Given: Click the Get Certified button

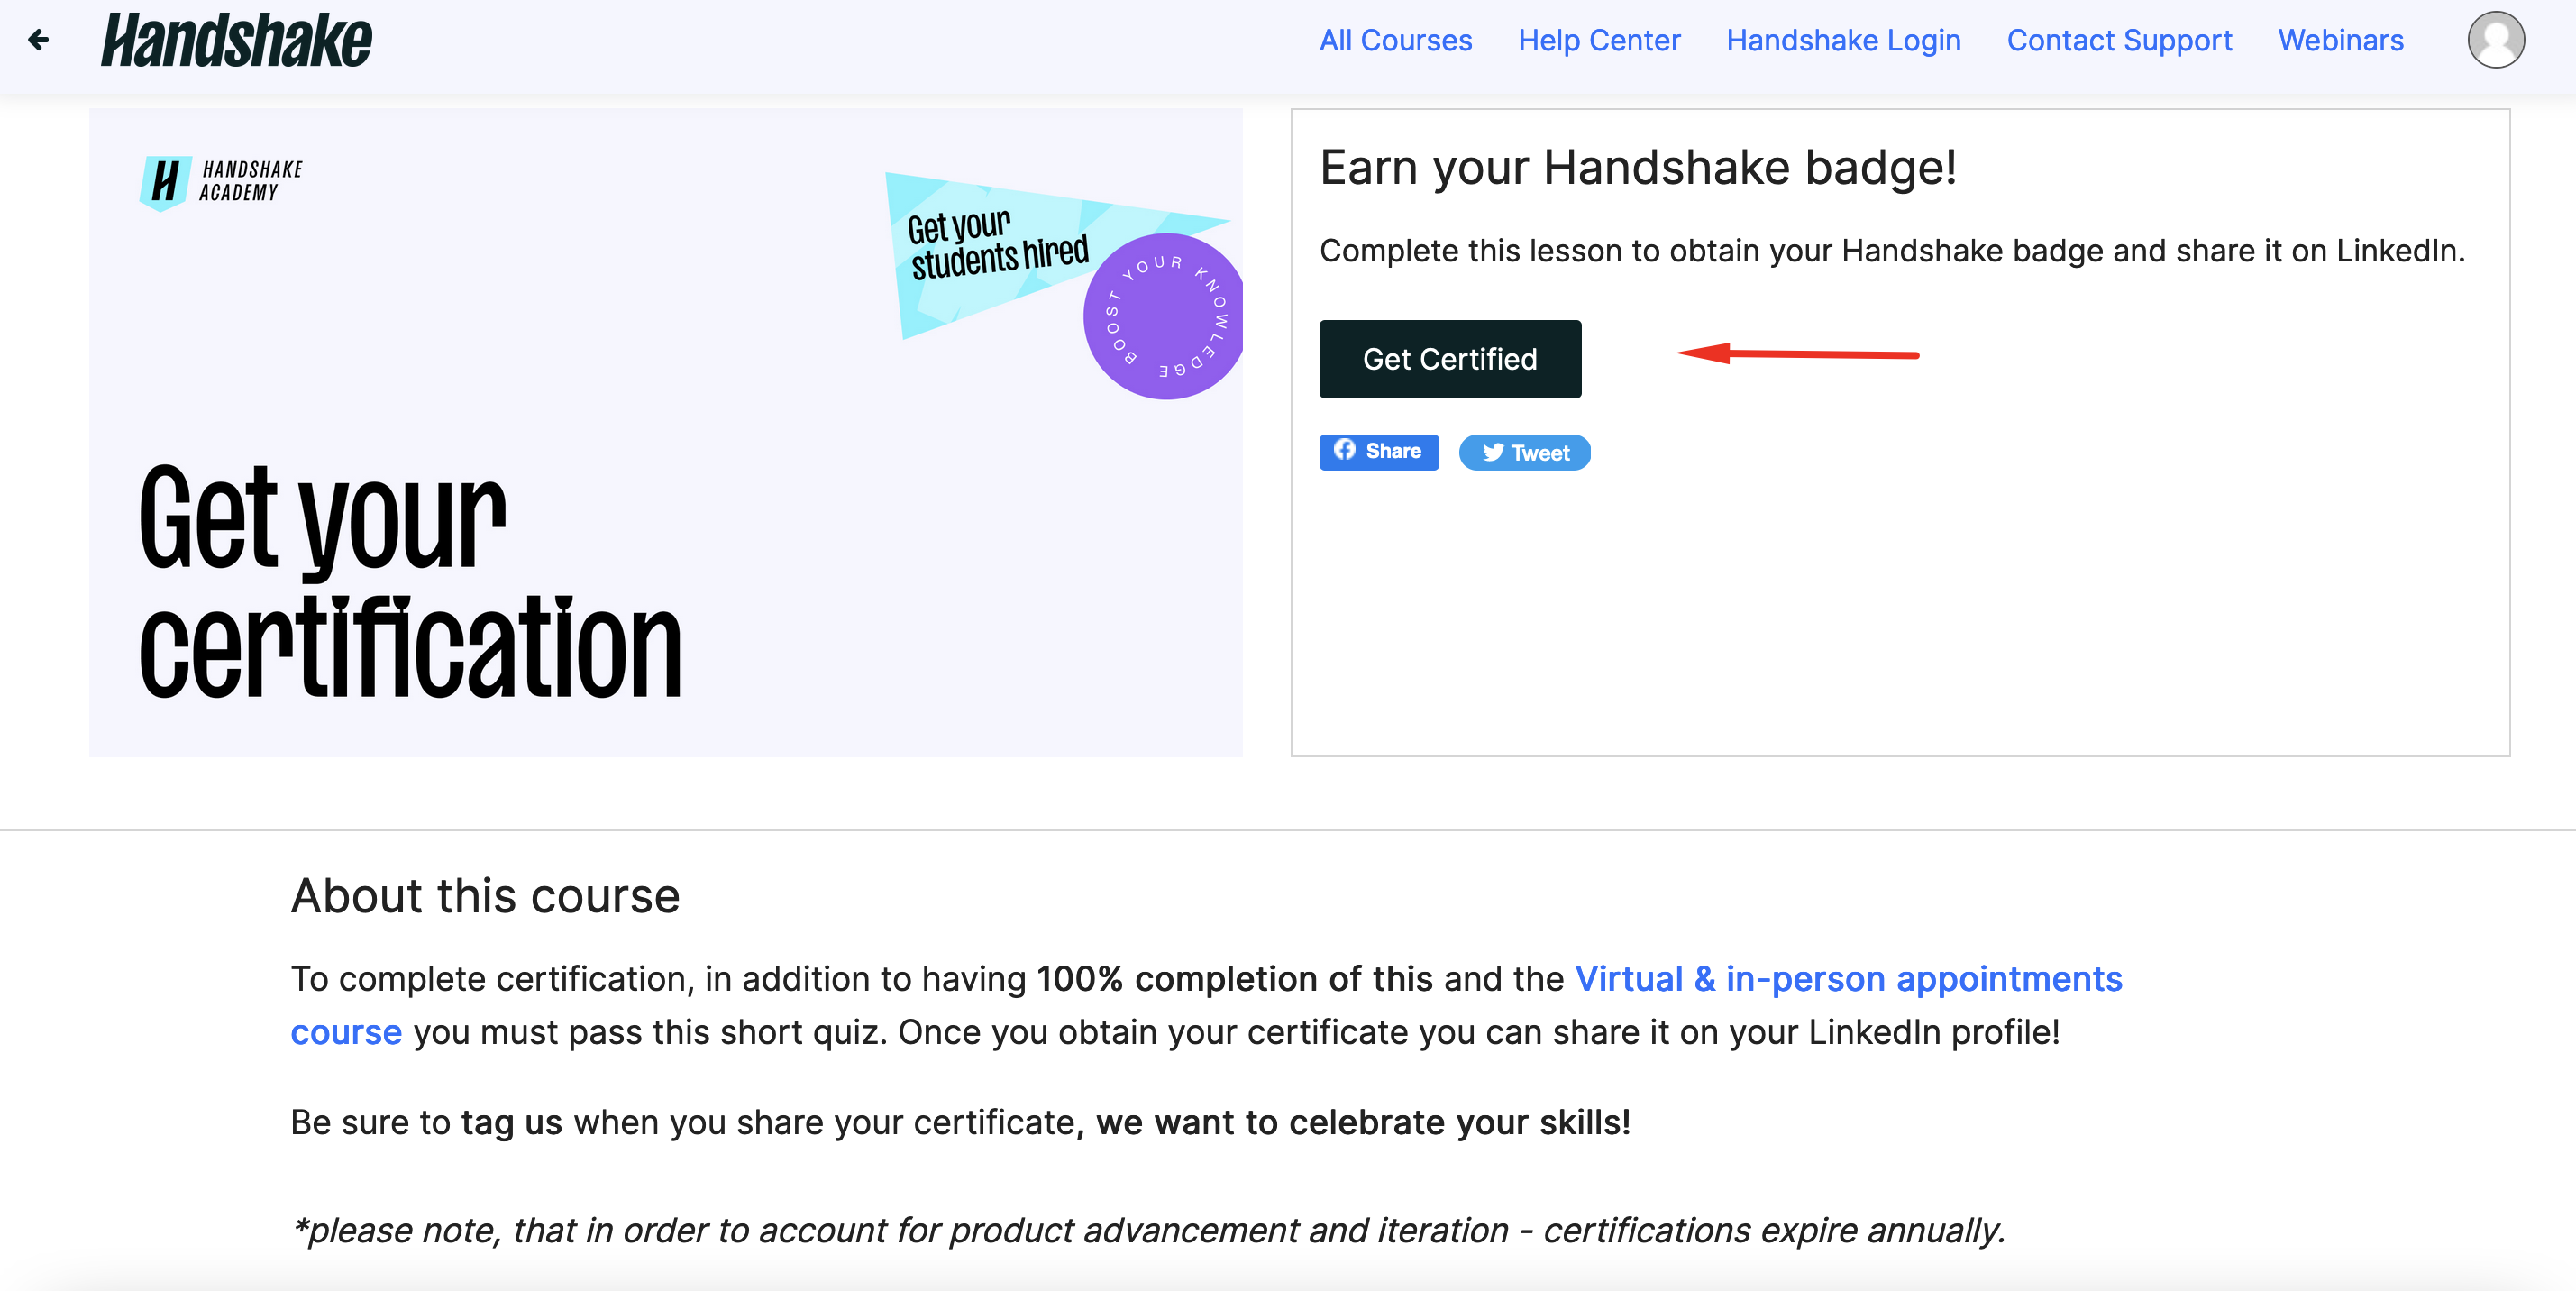Looking at the screenshot, I should (1452, 357).
